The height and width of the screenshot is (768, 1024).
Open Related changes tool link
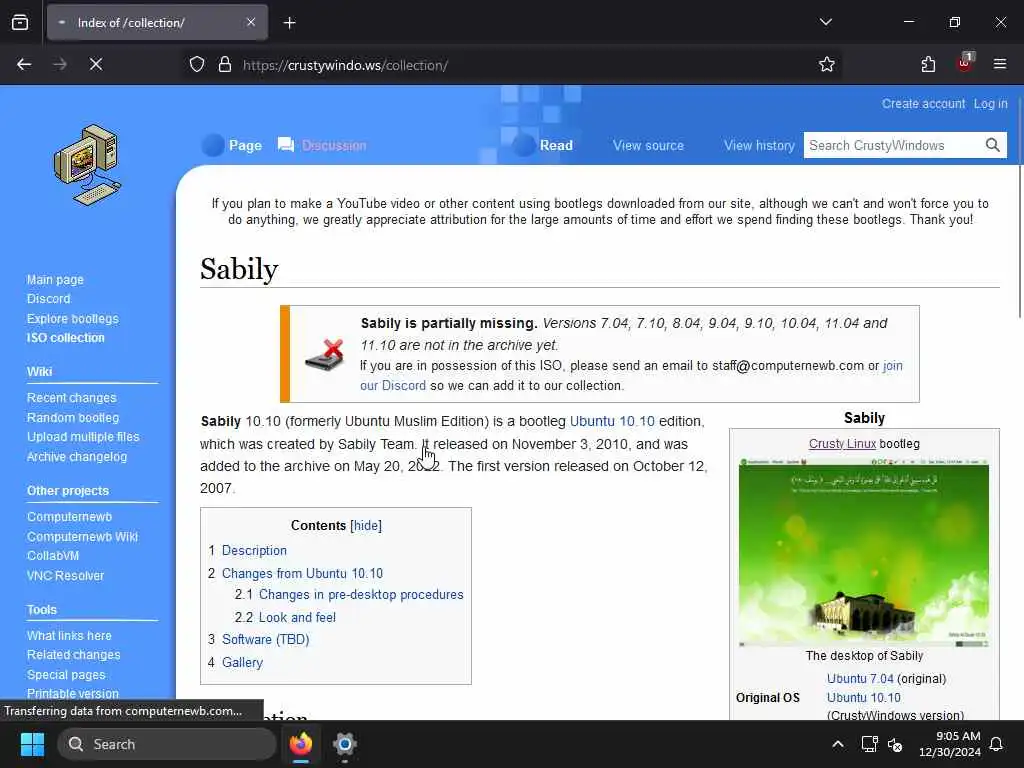[73, 654]
